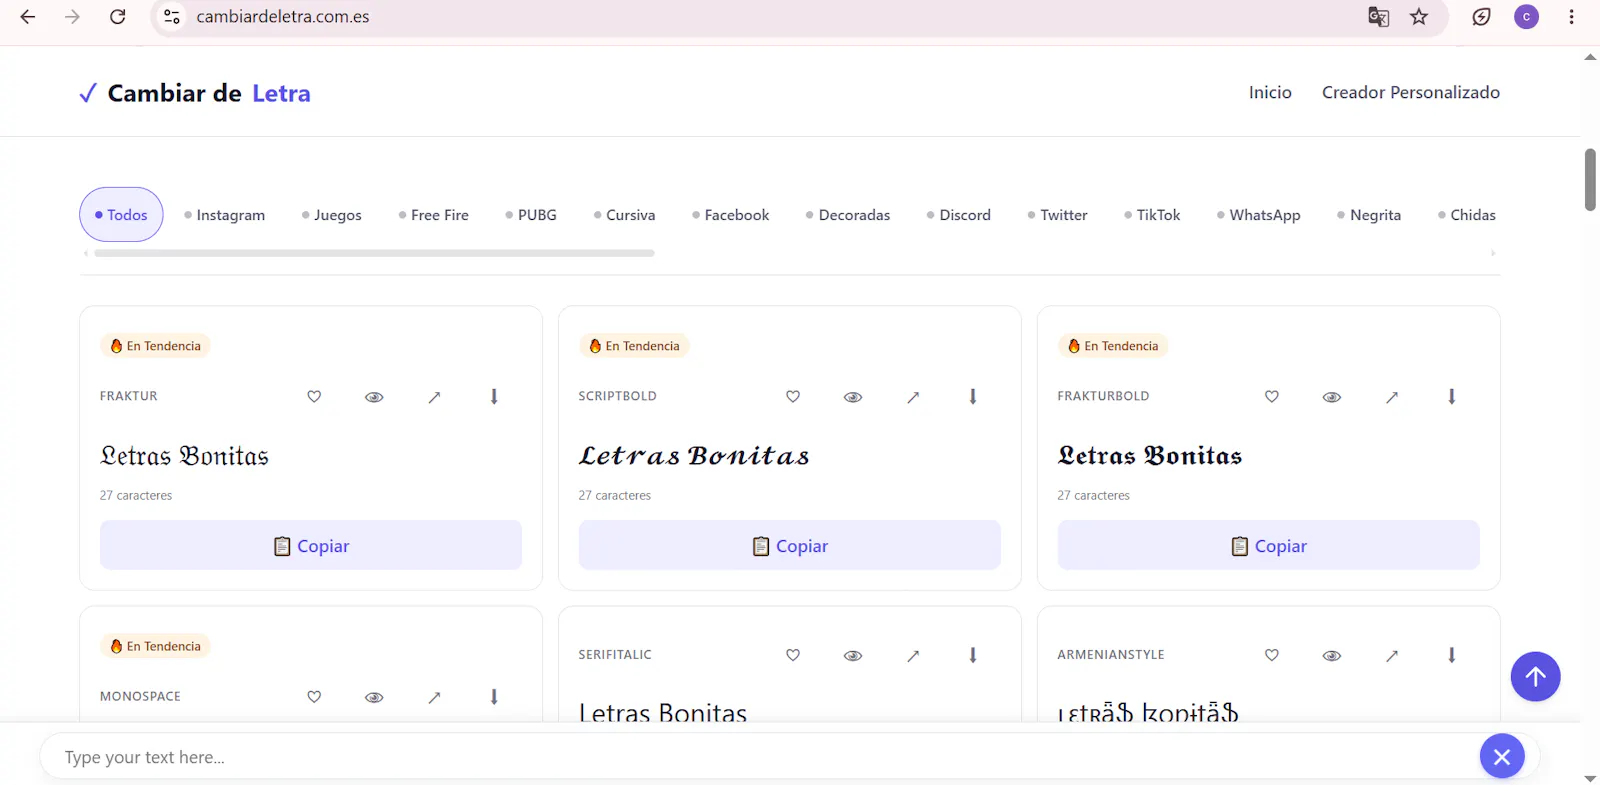Download the MONOSPACE style
The width and height of the screenshot is (1600, 785).
click(x=494, y=697)
